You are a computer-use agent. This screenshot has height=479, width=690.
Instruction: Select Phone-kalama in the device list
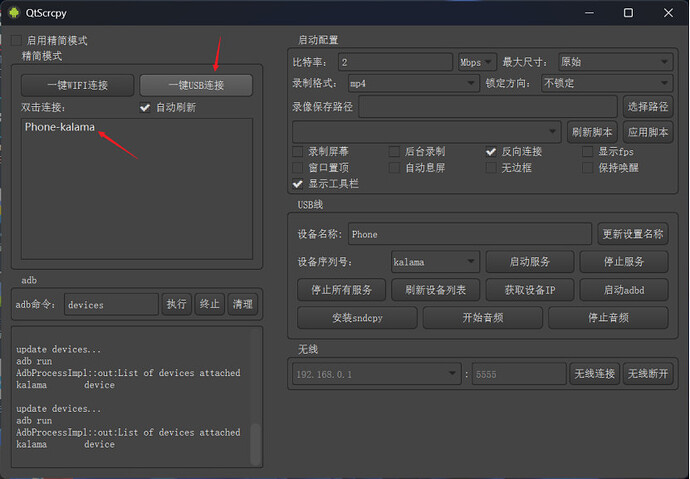click(60, 127)
